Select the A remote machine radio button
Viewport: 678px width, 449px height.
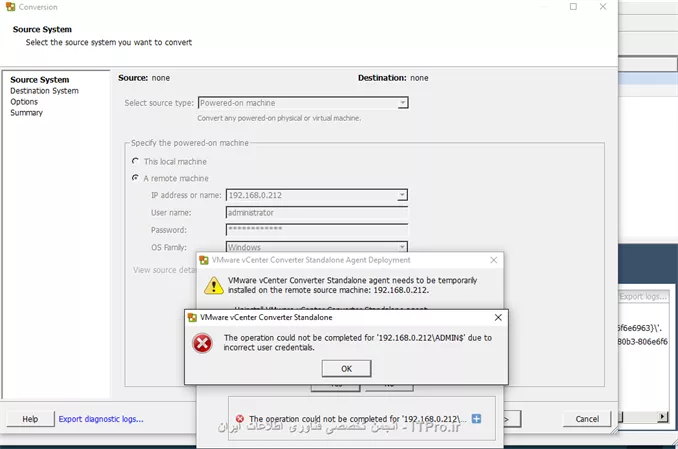pos(135,178)
